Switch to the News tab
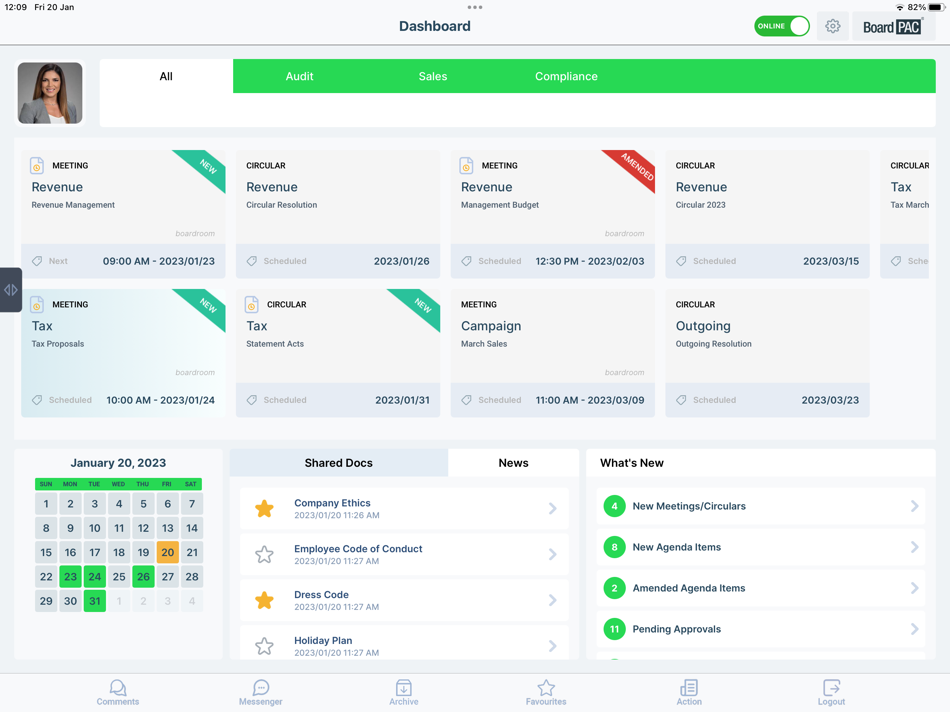Image resolution: width=950 pixels, height=712 pixels. pyautogui.click(x=513, y=462)
